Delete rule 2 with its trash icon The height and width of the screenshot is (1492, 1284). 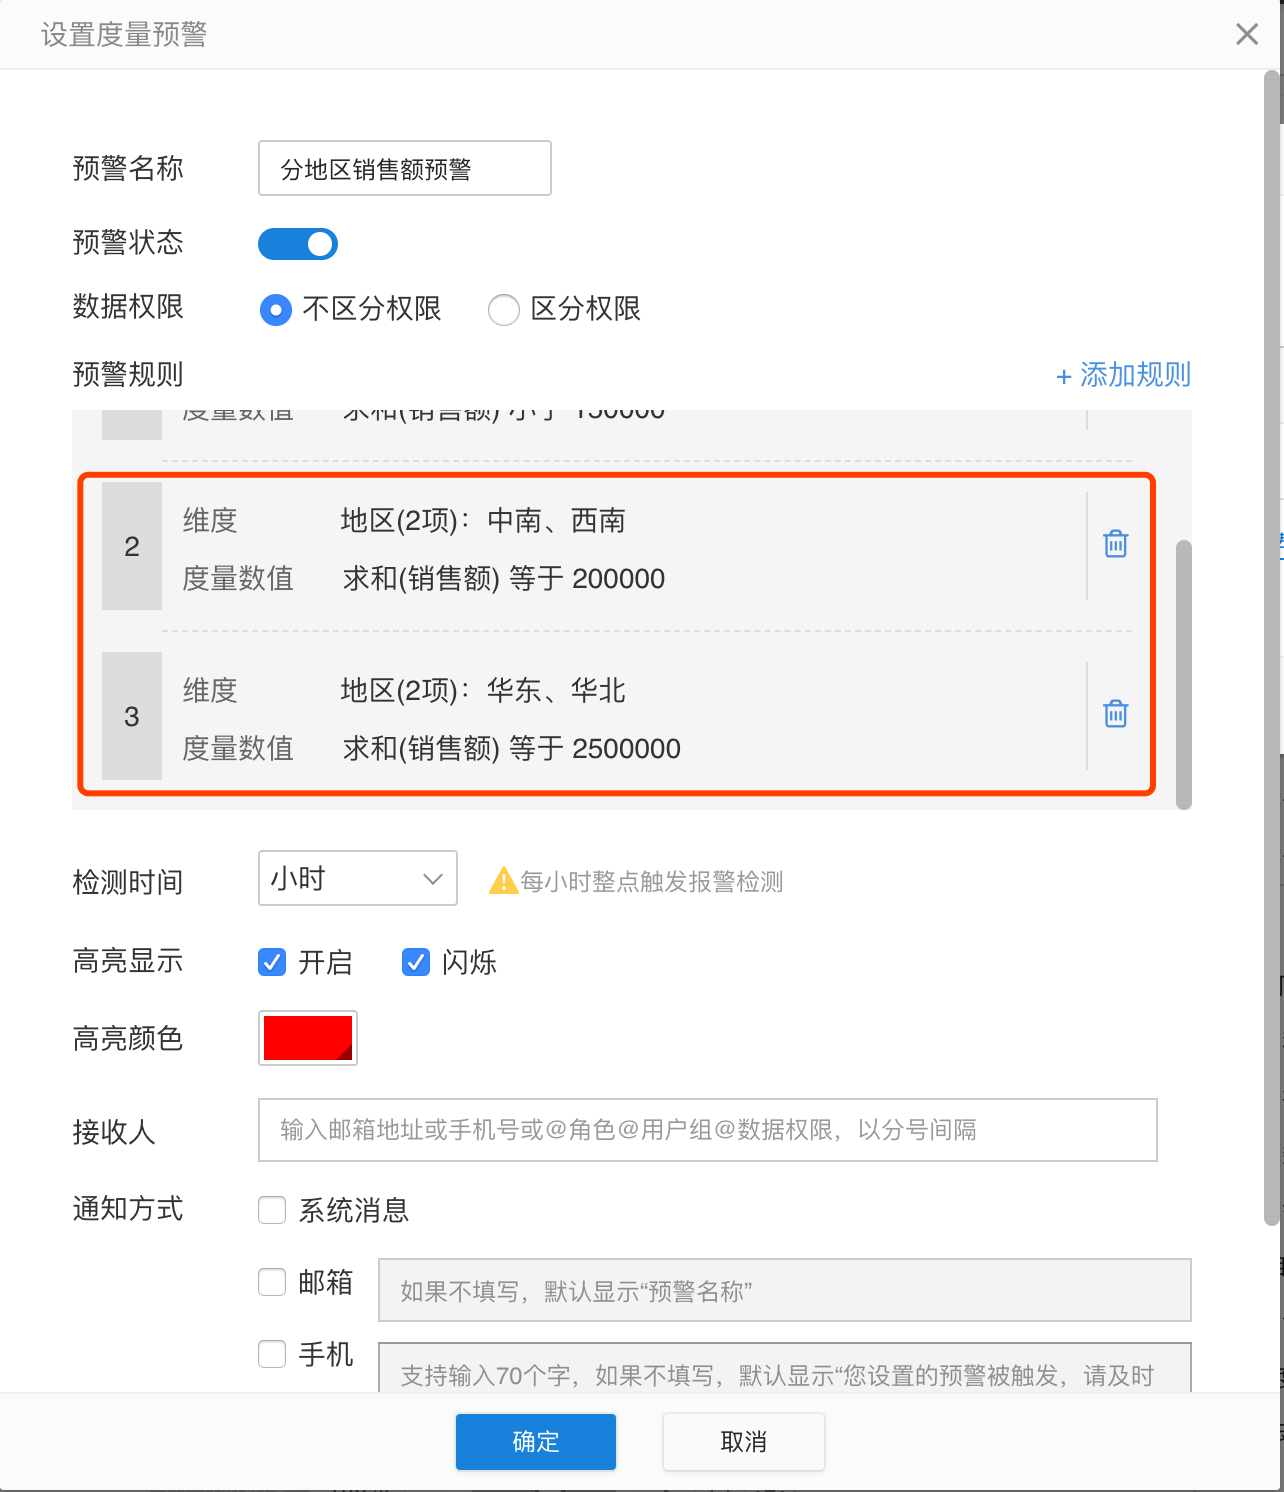pos(1116,544)
